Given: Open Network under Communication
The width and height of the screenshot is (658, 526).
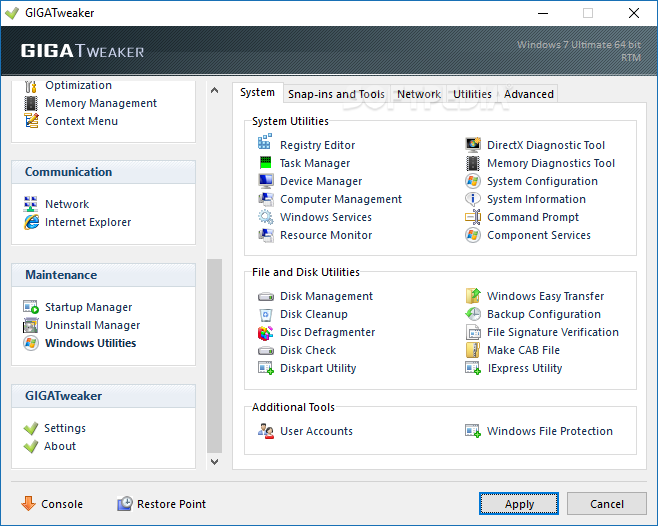Looking at the screenshot, I should [x=67, y=204].
